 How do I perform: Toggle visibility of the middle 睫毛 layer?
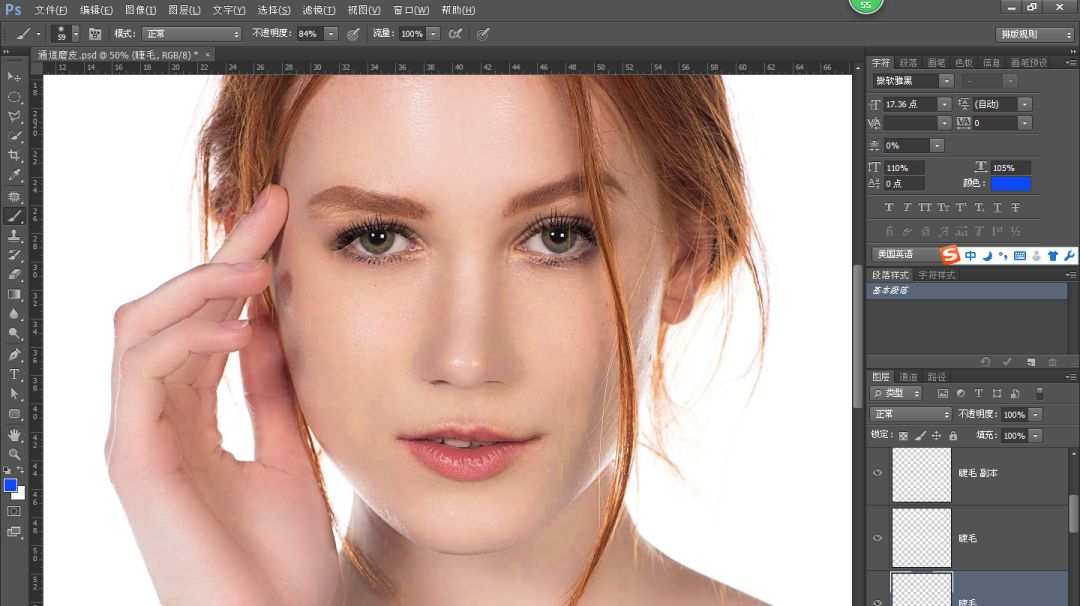point(878,538)
